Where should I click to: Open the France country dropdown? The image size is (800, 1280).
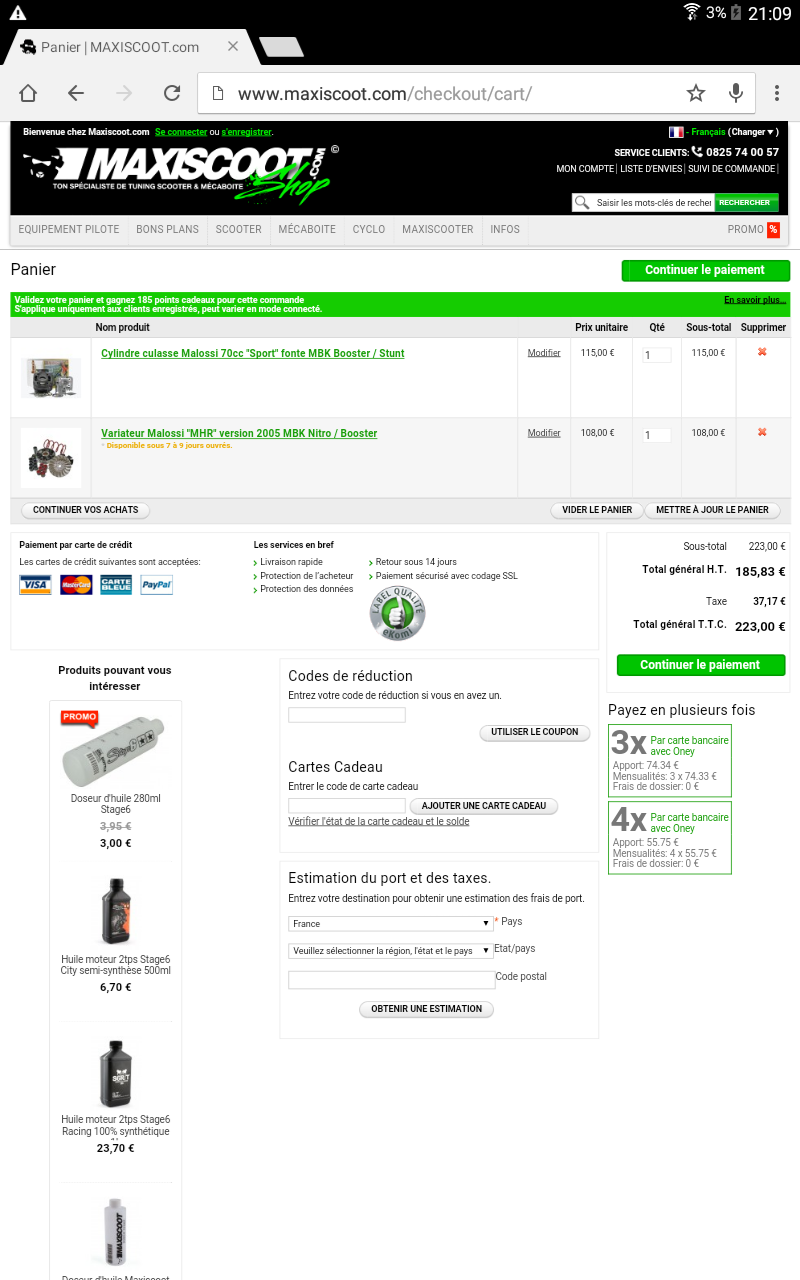point(391,923)
